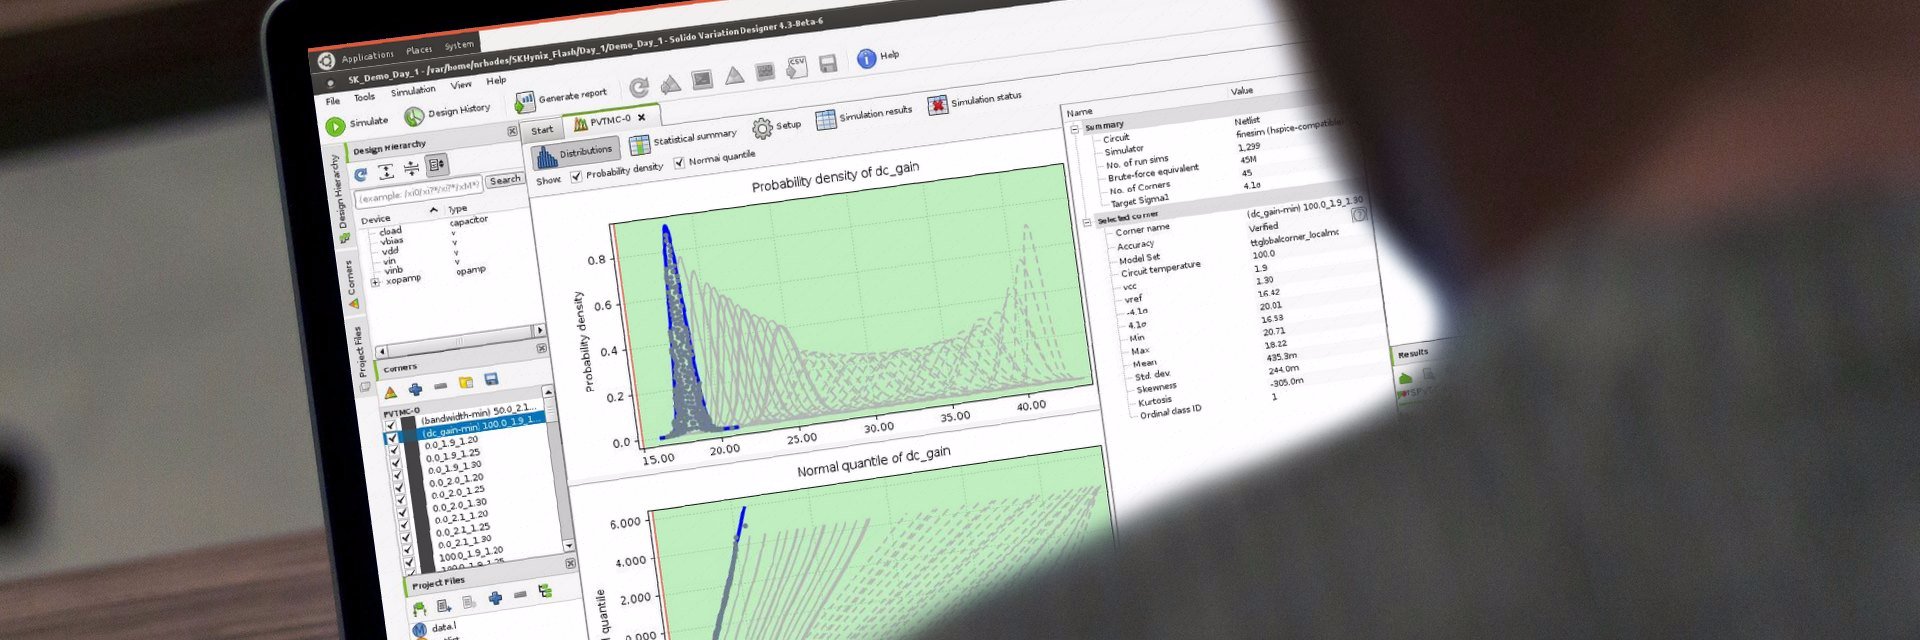The height and width of the screenshot is (640, 1920).
Task: Toggle checkbox for corner 100.0_1.9_1.20
Action: click(408, 561)
